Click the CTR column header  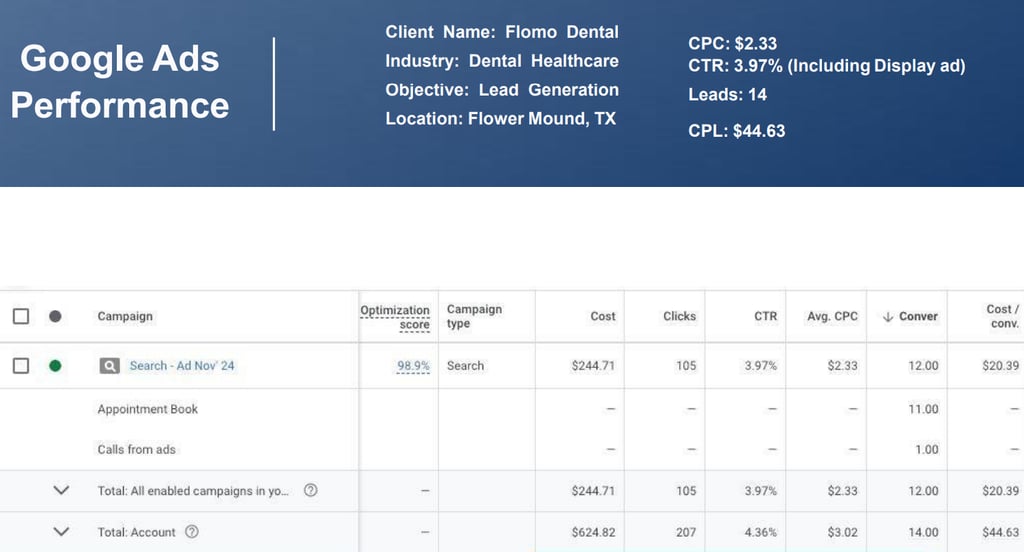pyautogui.click(x=765, y=316)
